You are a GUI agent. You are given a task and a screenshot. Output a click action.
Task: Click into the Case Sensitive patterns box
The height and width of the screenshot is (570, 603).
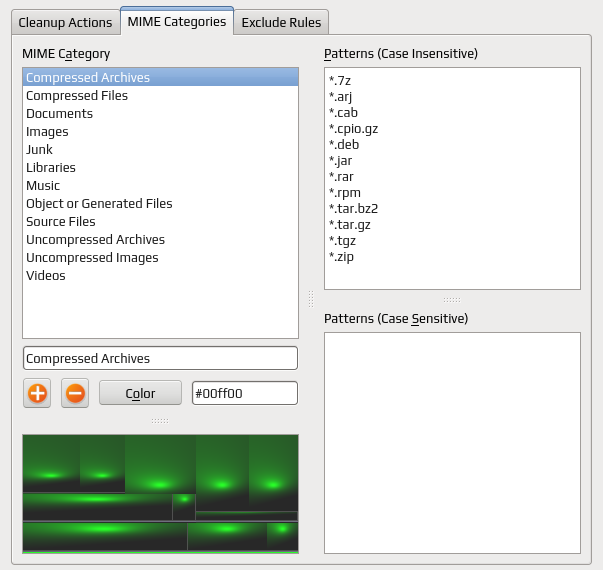pyautogui.click(x=452, y=443)
